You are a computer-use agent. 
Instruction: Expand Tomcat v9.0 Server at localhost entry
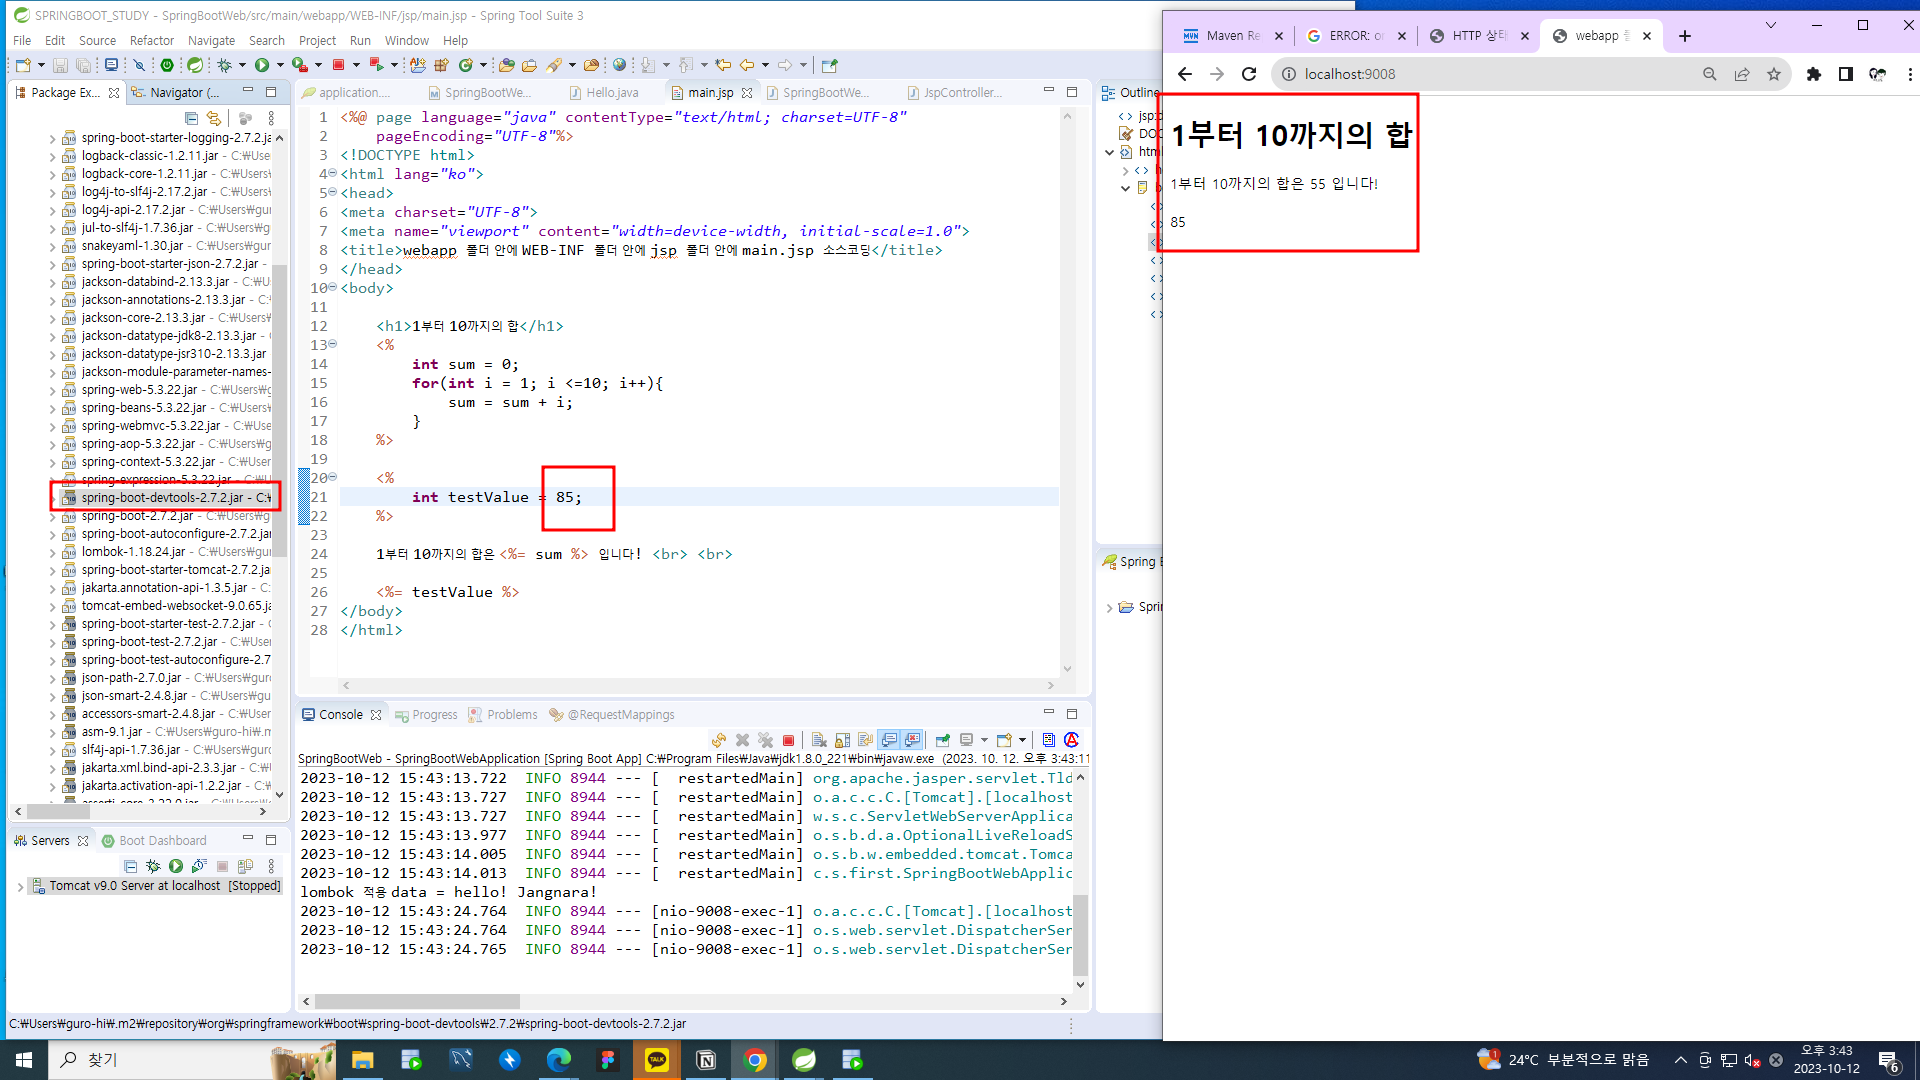coord(20,886)
